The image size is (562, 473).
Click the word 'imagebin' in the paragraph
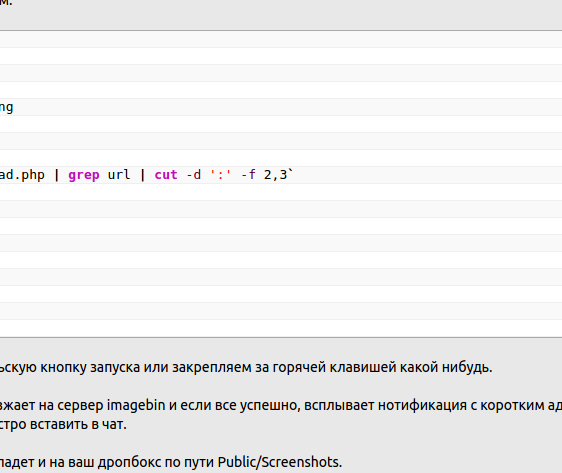pyautogui.click(x=136, y=406)
